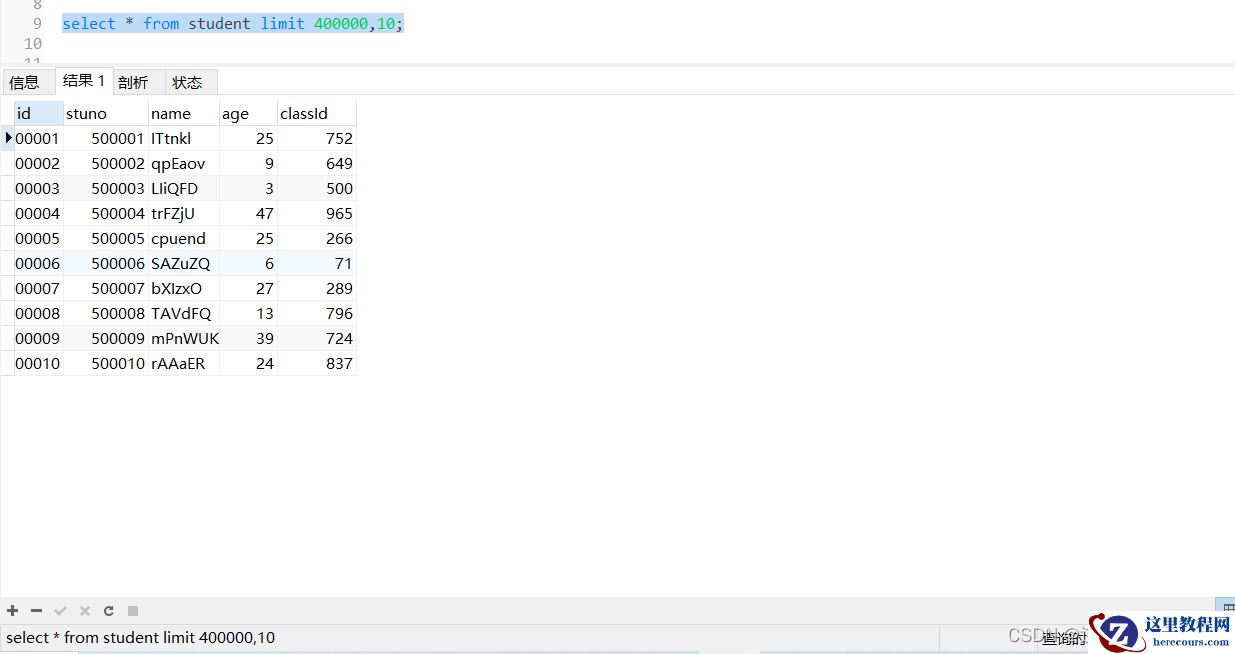Click stuno cell 500001
This screenshot has width=1235, height=654.
pyautogui.click(x=106, y=138)
